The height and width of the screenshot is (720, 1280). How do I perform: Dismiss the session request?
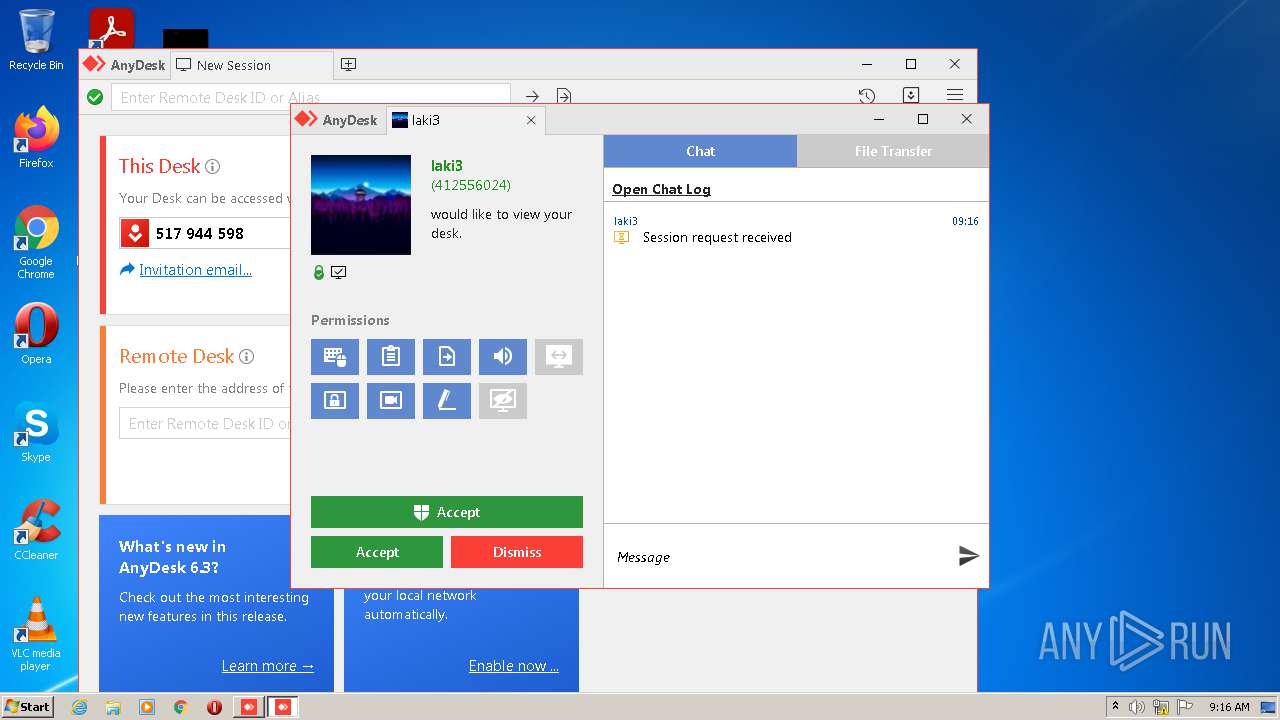tap(517, 552)
